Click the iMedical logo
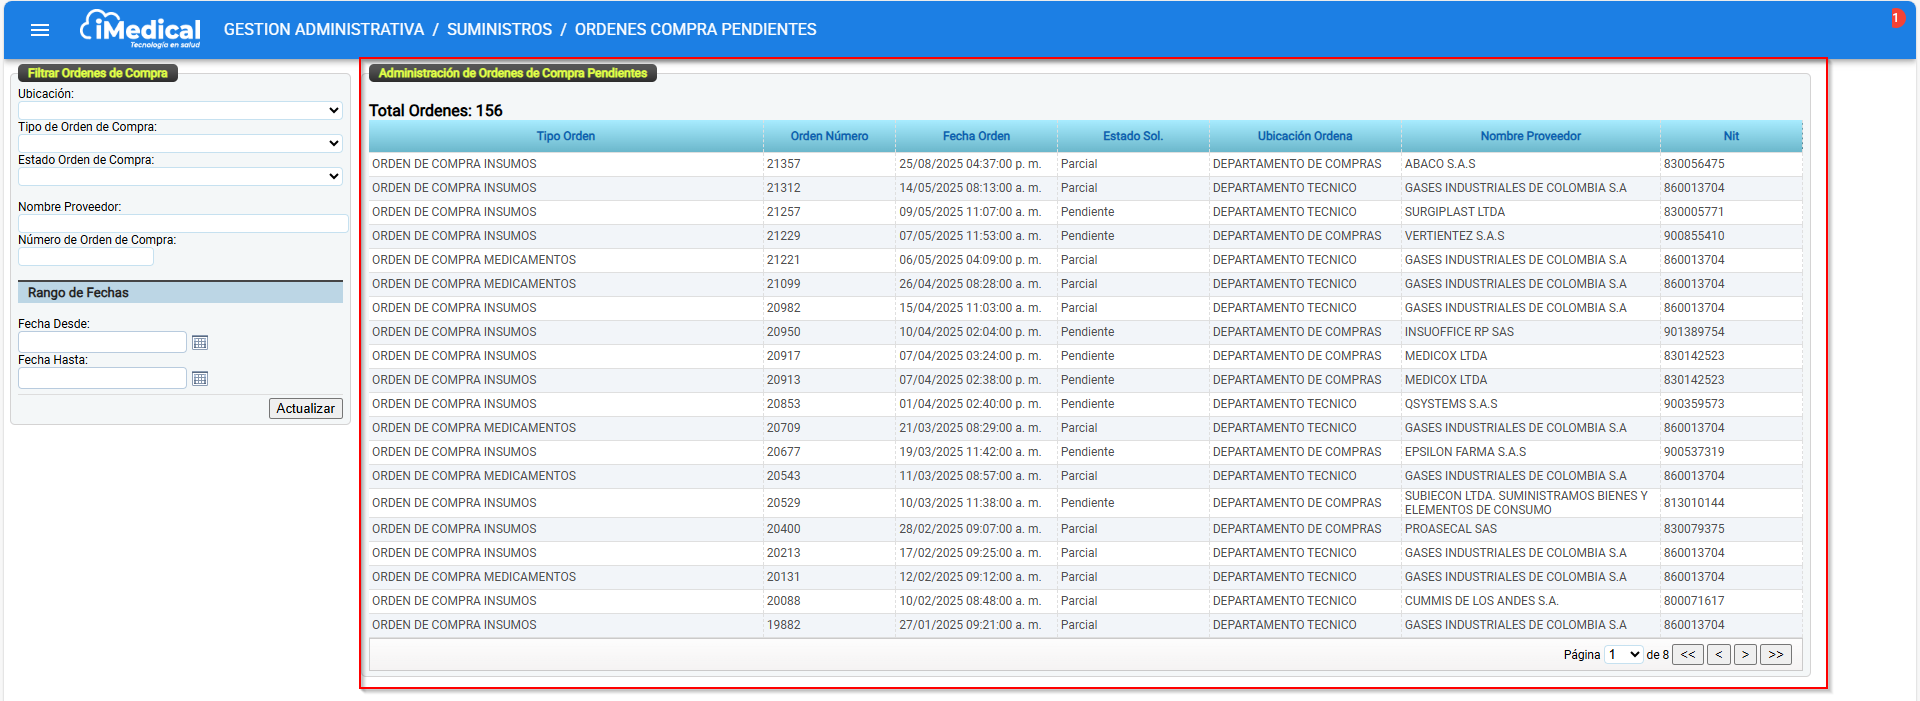Viewport: 1920px width, 701px height. pyautogui.click(x=140, y=29)
